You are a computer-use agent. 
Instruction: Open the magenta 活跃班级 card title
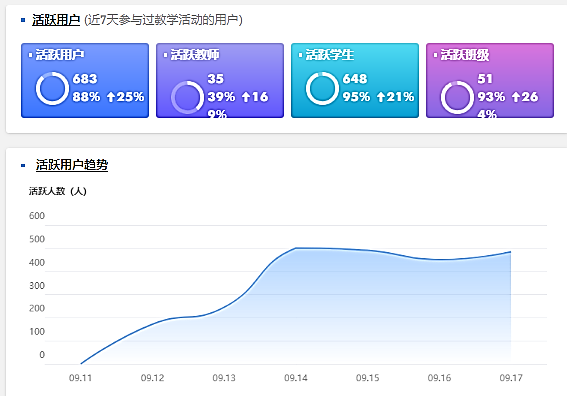[465, 55]
